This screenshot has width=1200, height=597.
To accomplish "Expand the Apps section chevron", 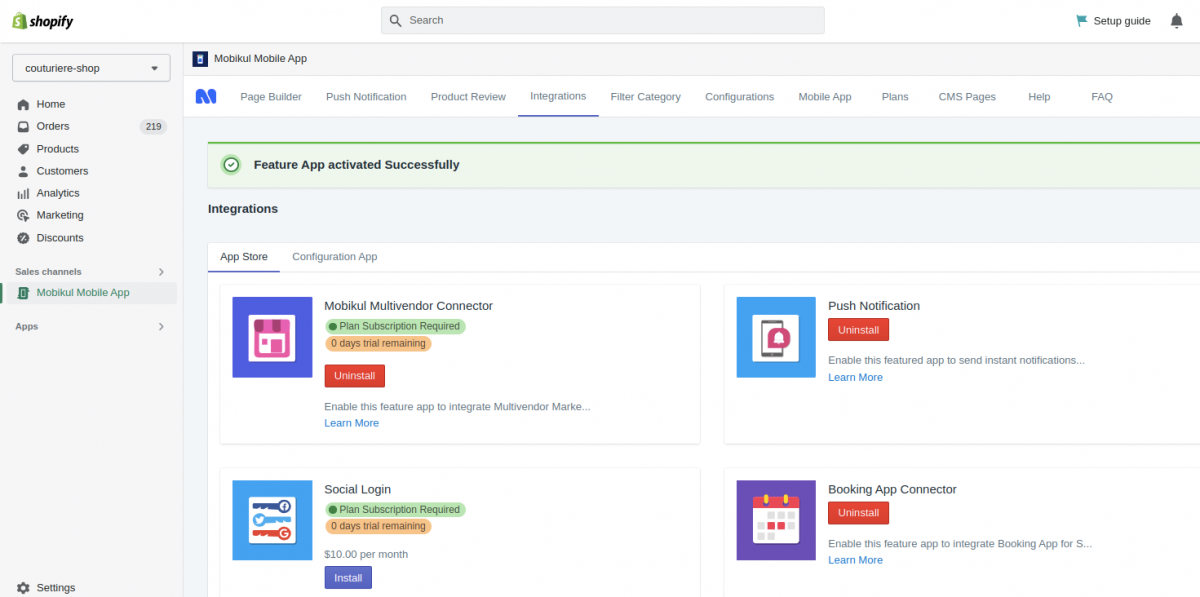I will tap(162, 327).
